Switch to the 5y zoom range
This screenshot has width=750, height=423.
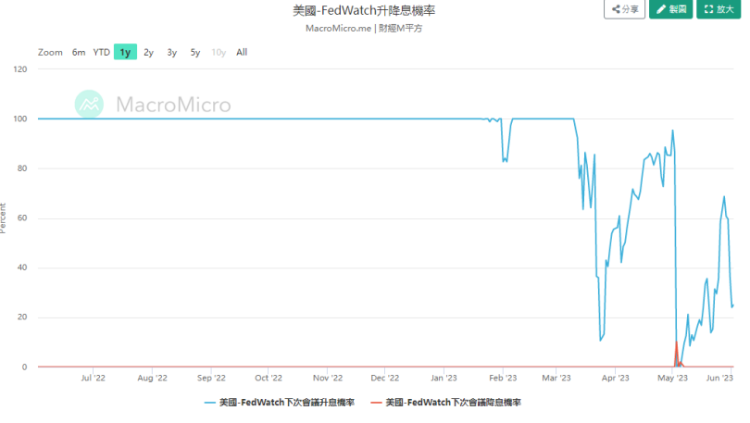195,52
